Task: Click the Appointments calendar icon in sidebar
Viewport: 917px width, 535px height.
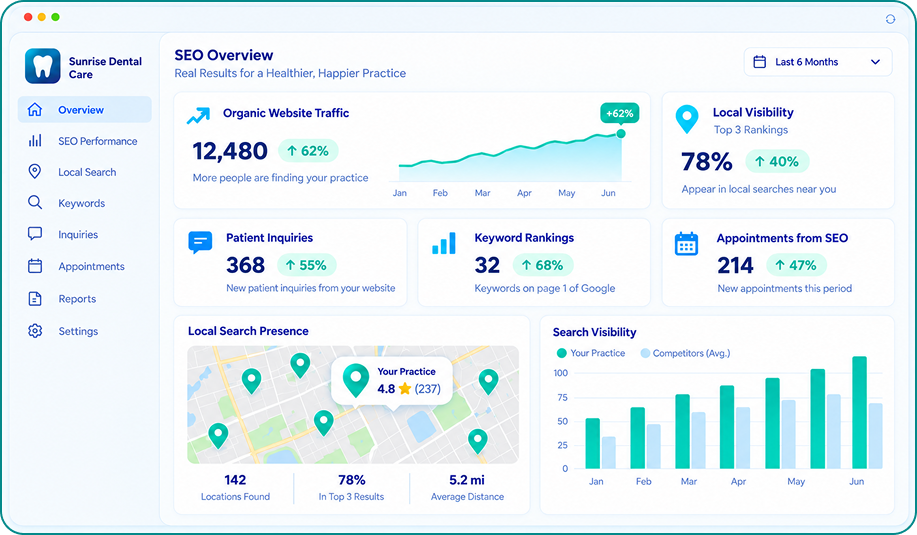Action: pyautogui.click(x=35, y=266)
